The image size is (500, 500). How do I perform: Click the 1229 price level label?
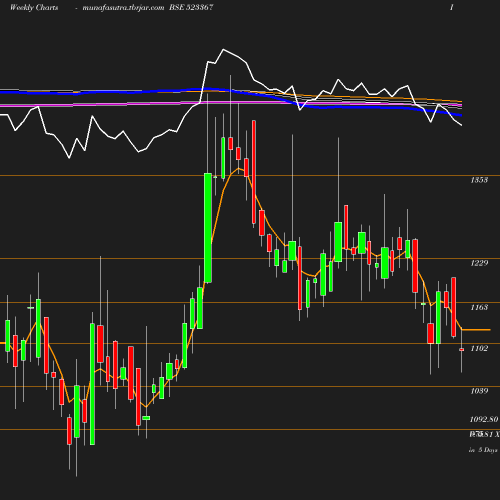click(x=479, y=263)
